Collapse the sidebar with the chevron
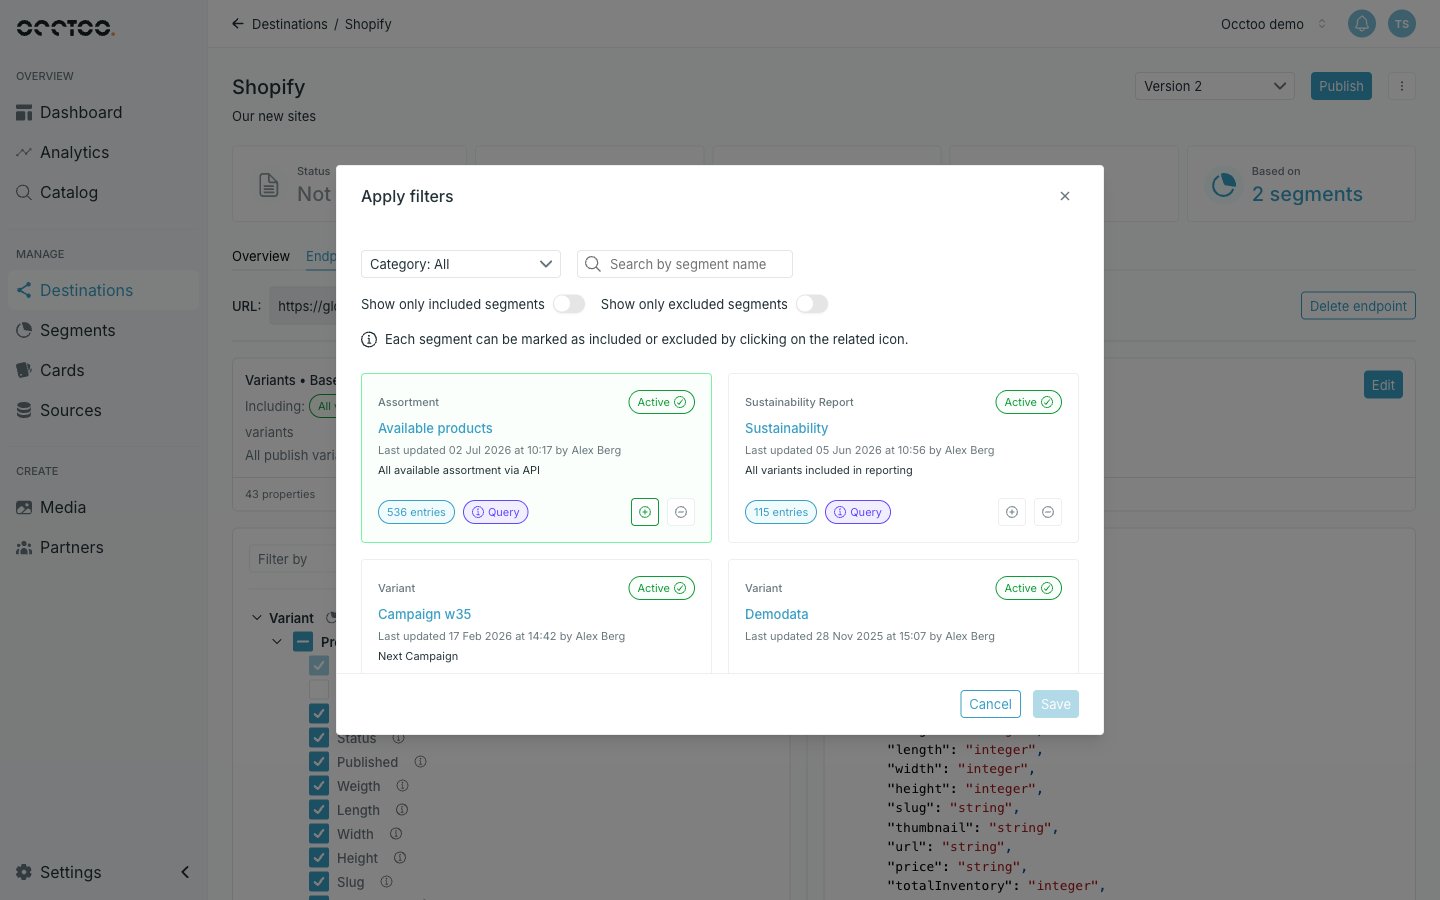Image resolution: width=1440 pixels, height=900 pixels. pyautogui.click(x=185, y=872)
